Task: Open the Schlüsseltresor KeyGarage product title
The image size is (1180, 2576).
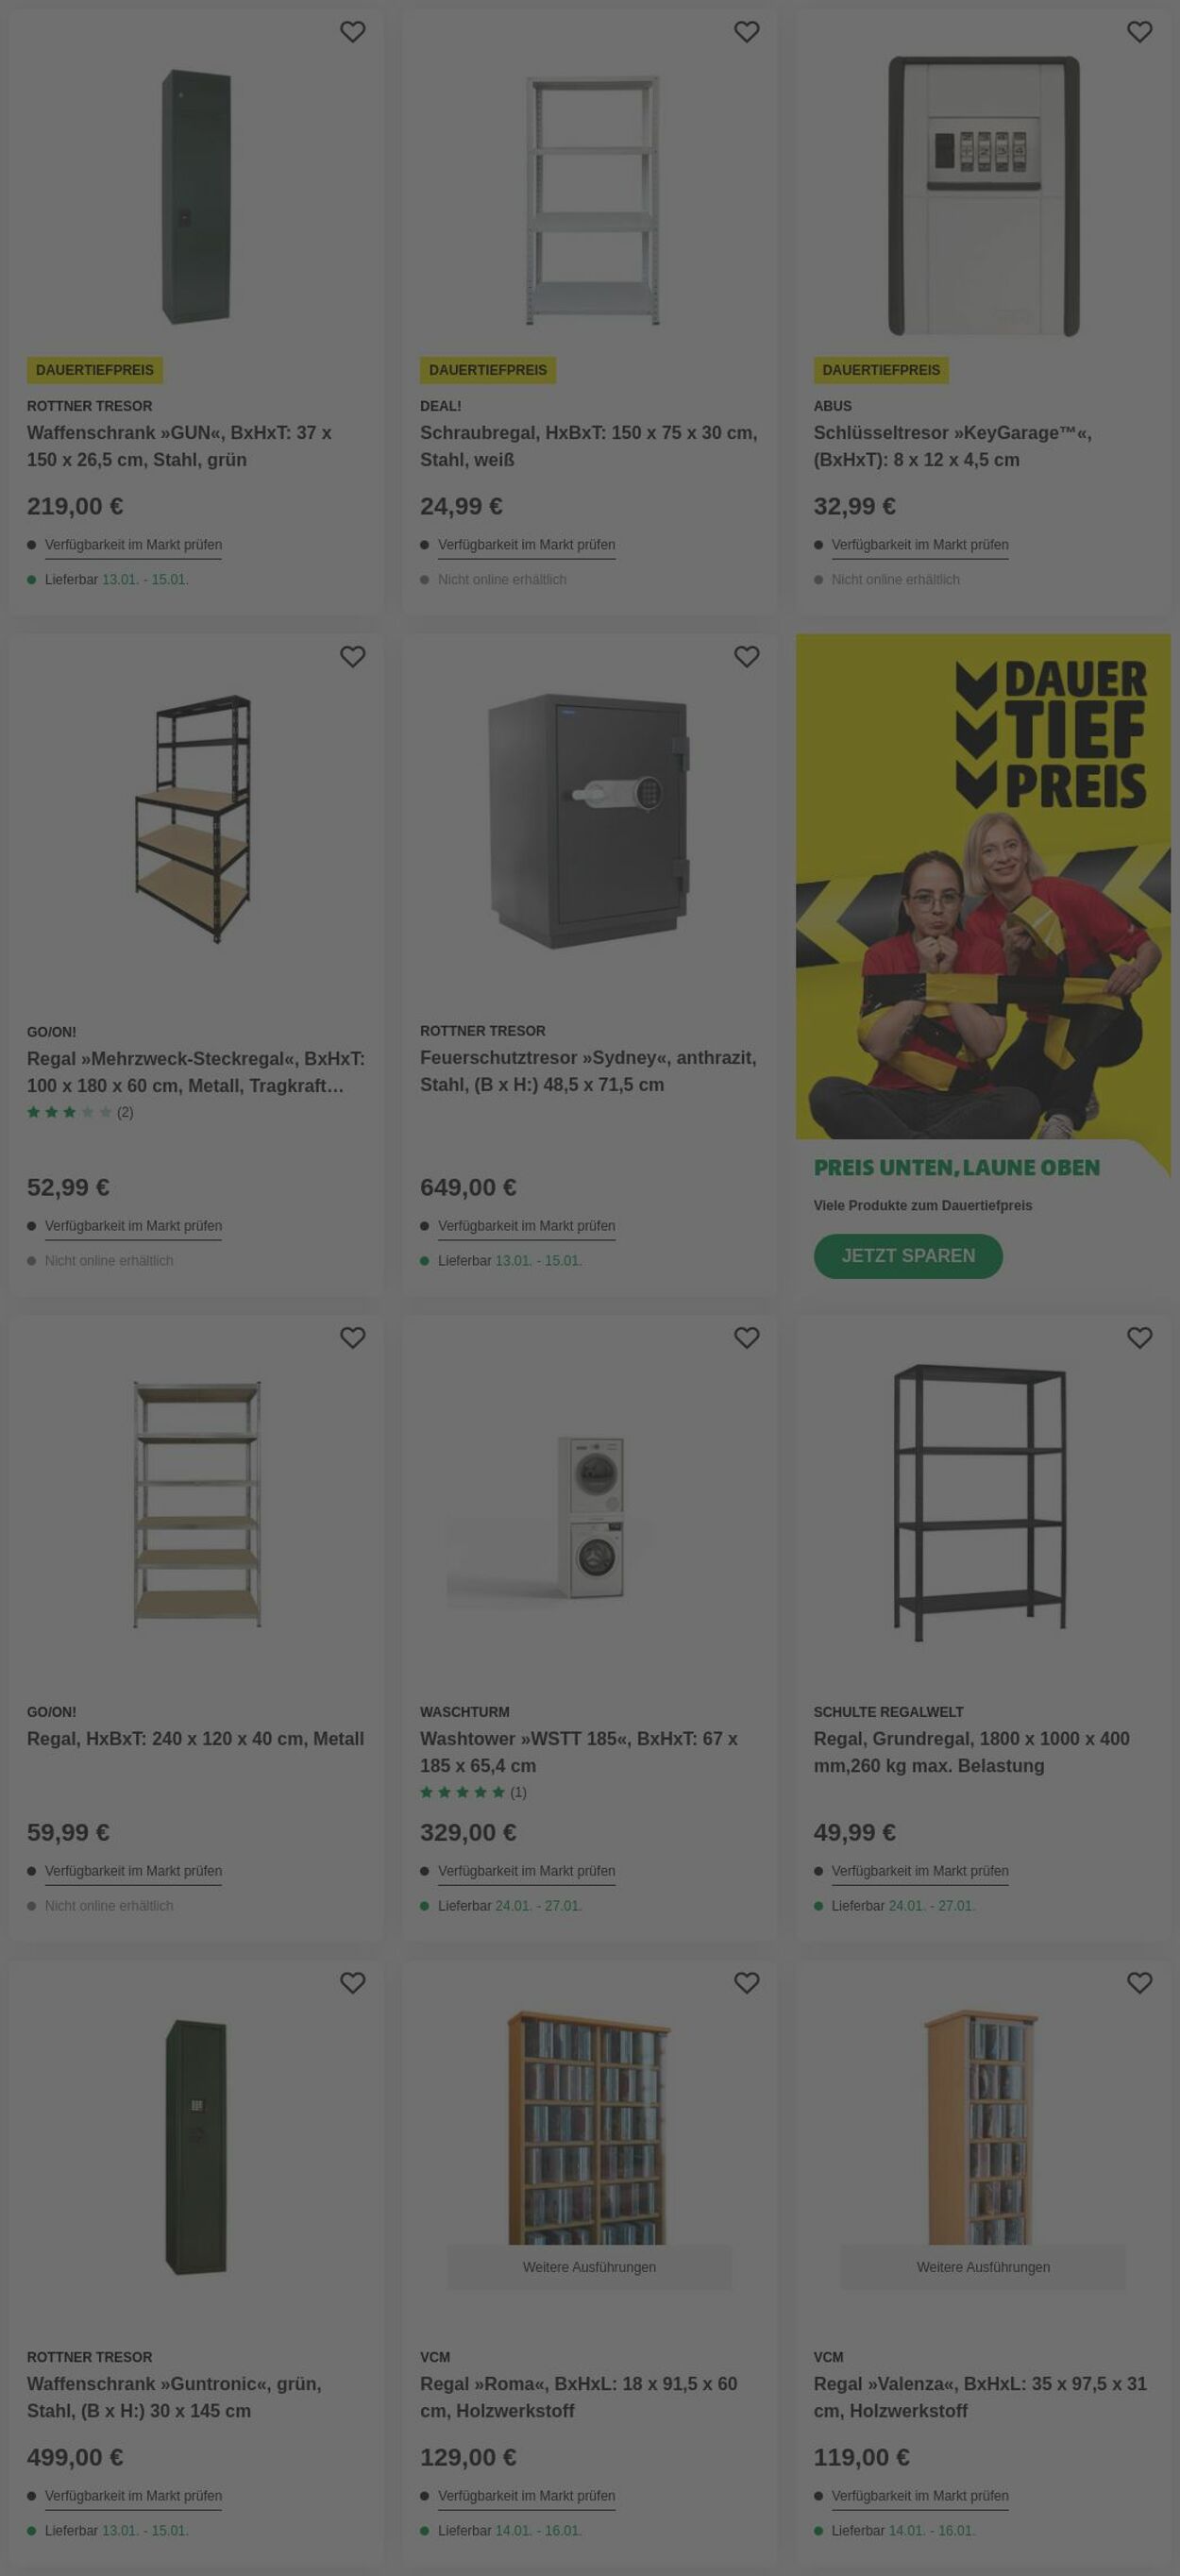Action: click(x=951, y=446)
